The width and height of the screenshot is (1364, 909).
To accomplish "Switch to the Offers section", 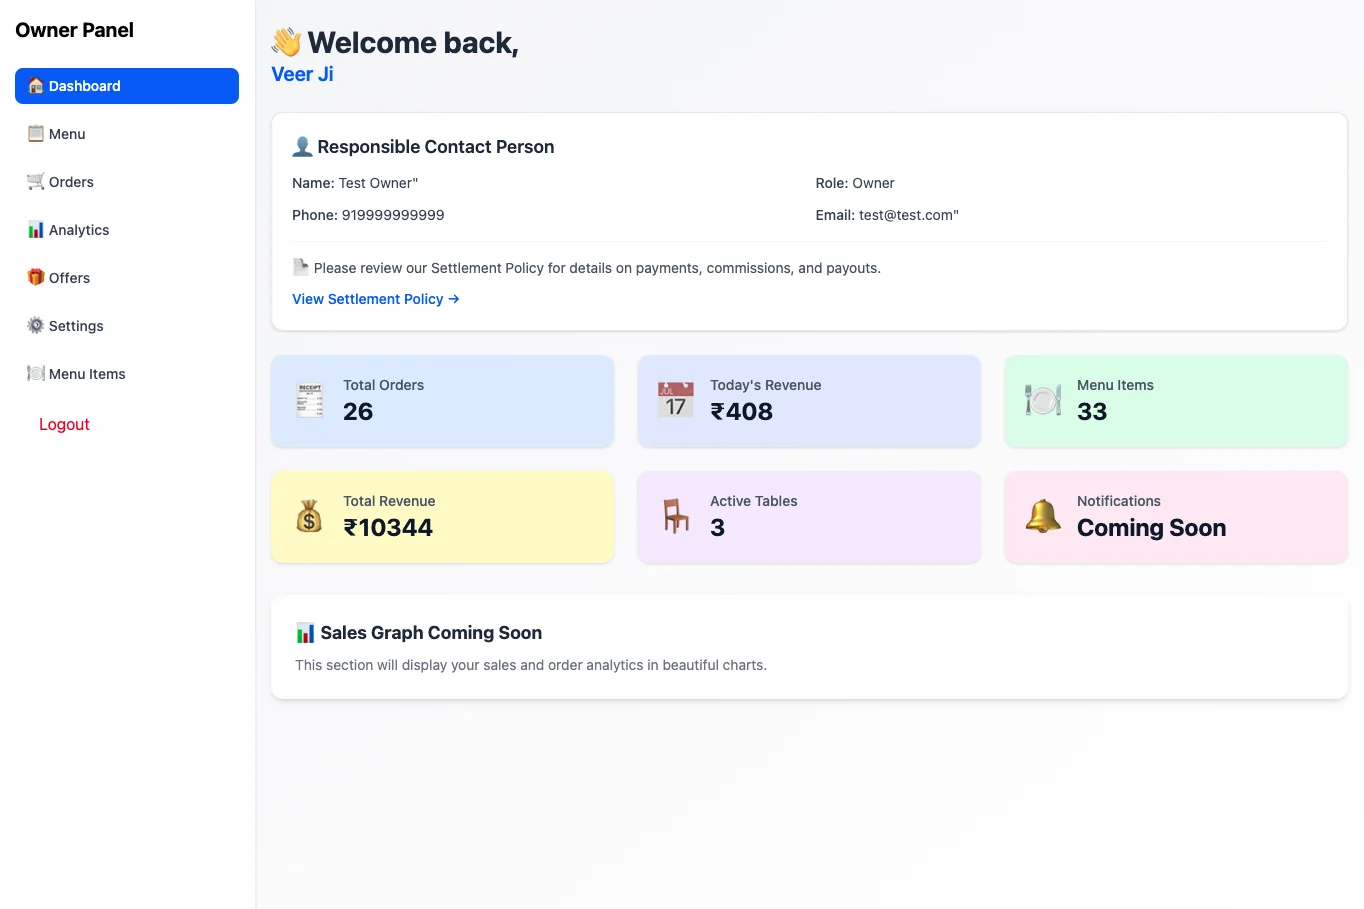I will pyautogui.click(x=68, y=277).
